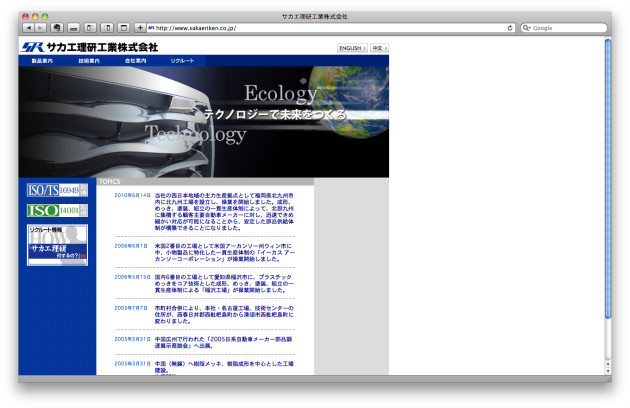This screenshot has height=408, width=630.
Task: Open the リクルート navigation menu
Action: point(182,61)
